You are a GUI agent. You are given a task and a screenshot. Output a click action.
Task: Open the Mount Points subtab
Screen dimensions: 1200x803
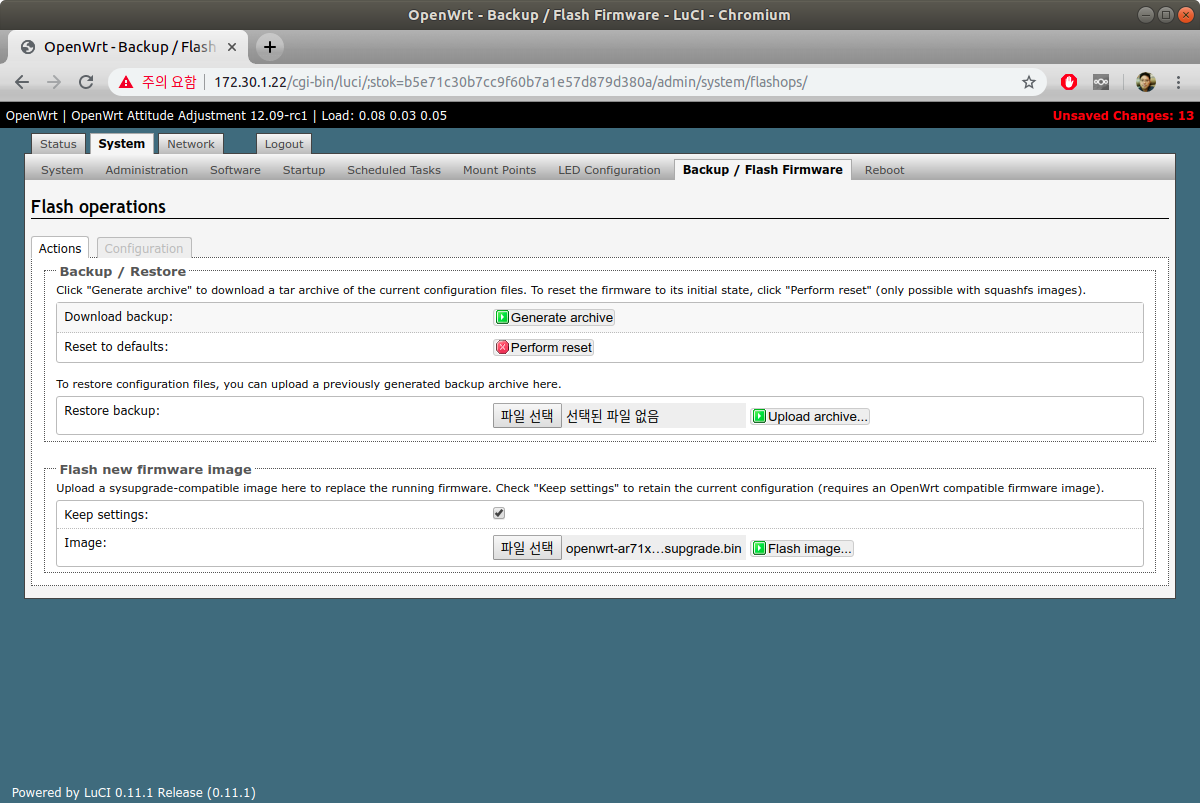[499, 170]
